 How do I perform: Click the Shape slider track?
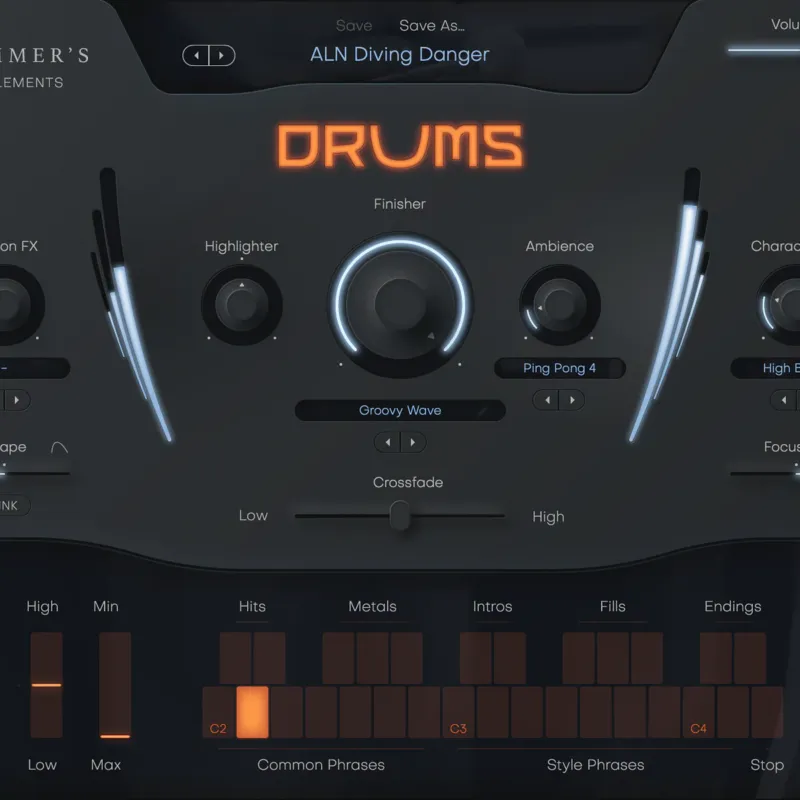pos(35,473)
